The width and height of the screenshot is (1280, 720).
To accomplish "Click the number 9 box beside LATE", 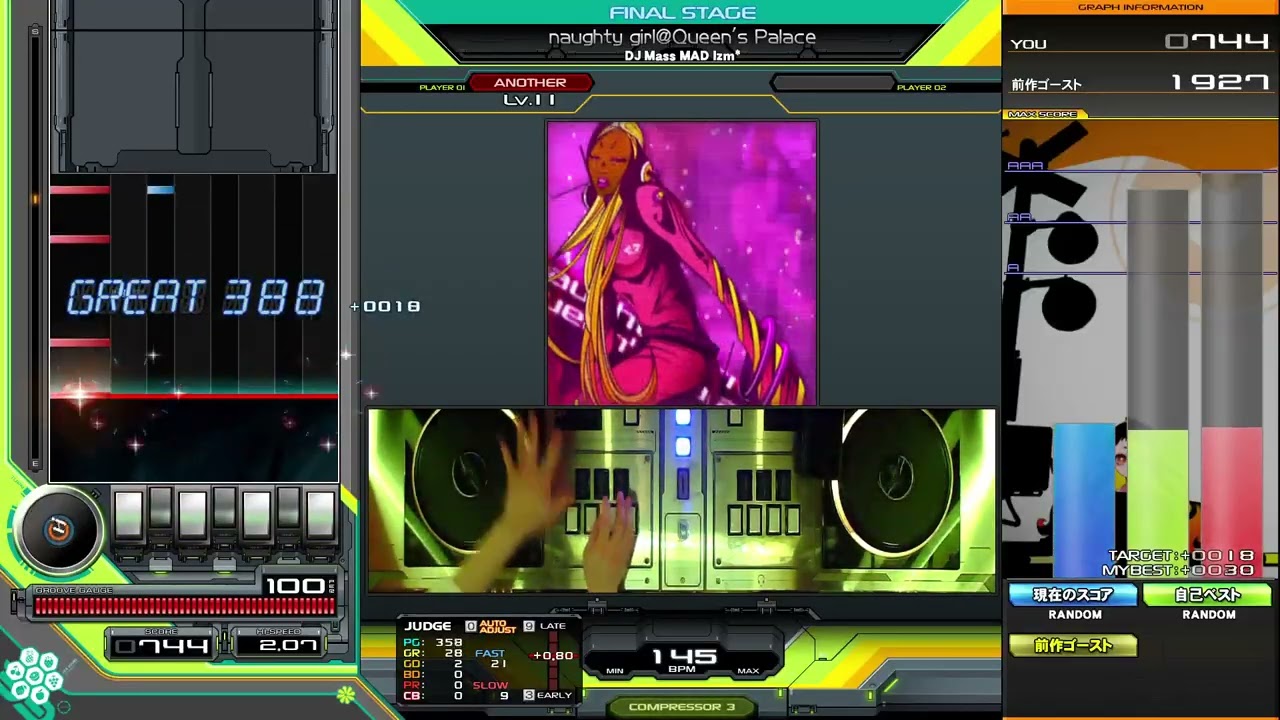I will (x=529, y=626).
